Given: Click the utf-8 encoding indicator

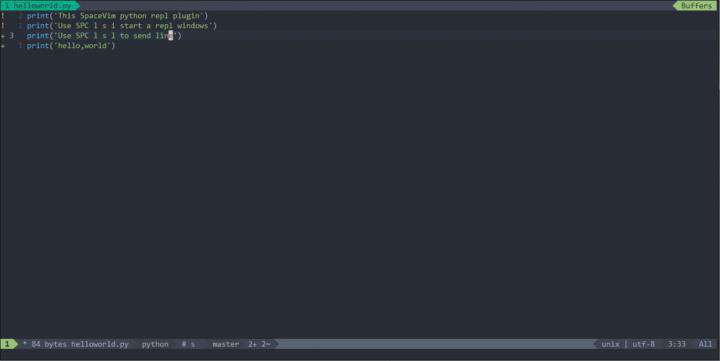Looking at the screenshot, I should pos(643,344).
